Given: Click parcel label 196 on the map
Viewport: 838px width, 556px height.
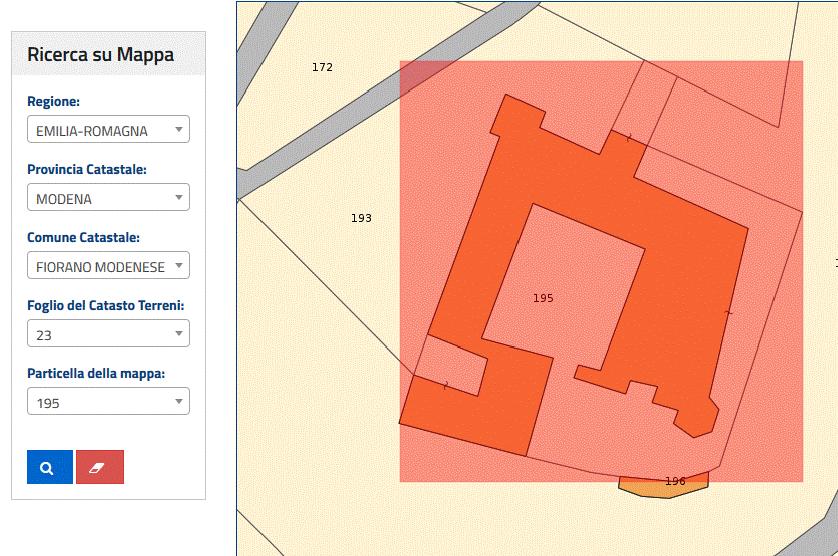Looking at the screenshot, I should (x=675, y=481).
